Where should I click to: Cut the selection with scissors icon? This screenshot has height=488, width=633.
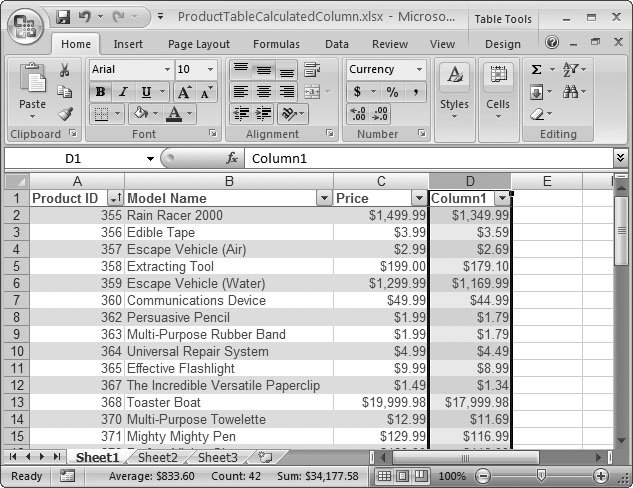(64, 70)
